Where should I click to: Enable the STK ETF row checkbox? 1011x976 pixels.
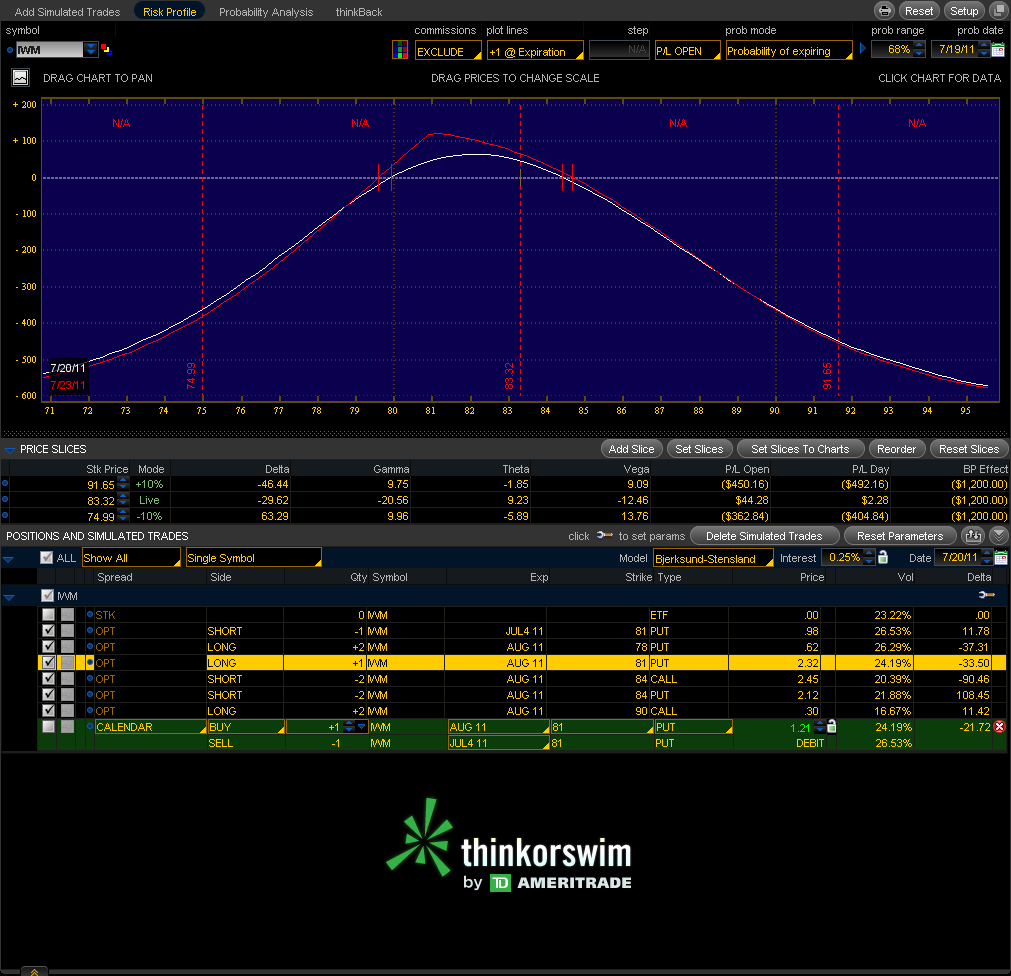48,614
